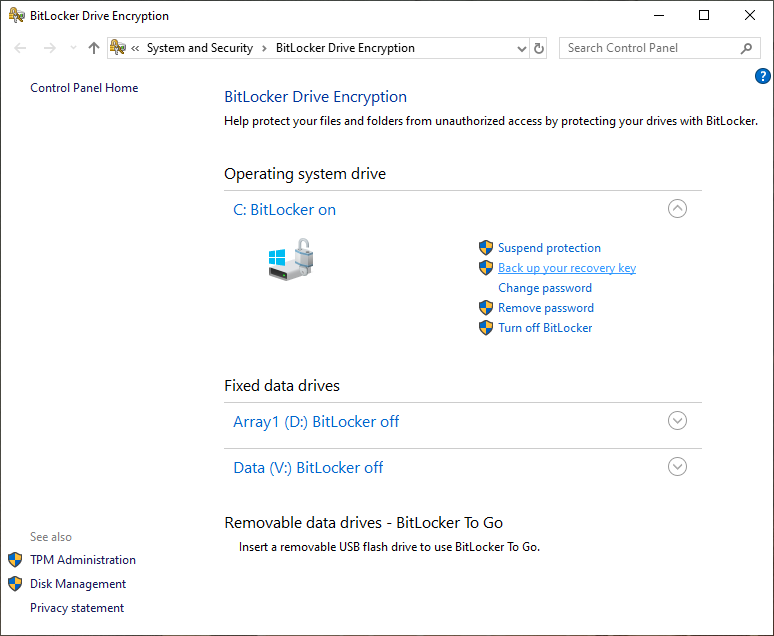Click the Forward navigation arrow
774x636 pixels.
point(49,48)
